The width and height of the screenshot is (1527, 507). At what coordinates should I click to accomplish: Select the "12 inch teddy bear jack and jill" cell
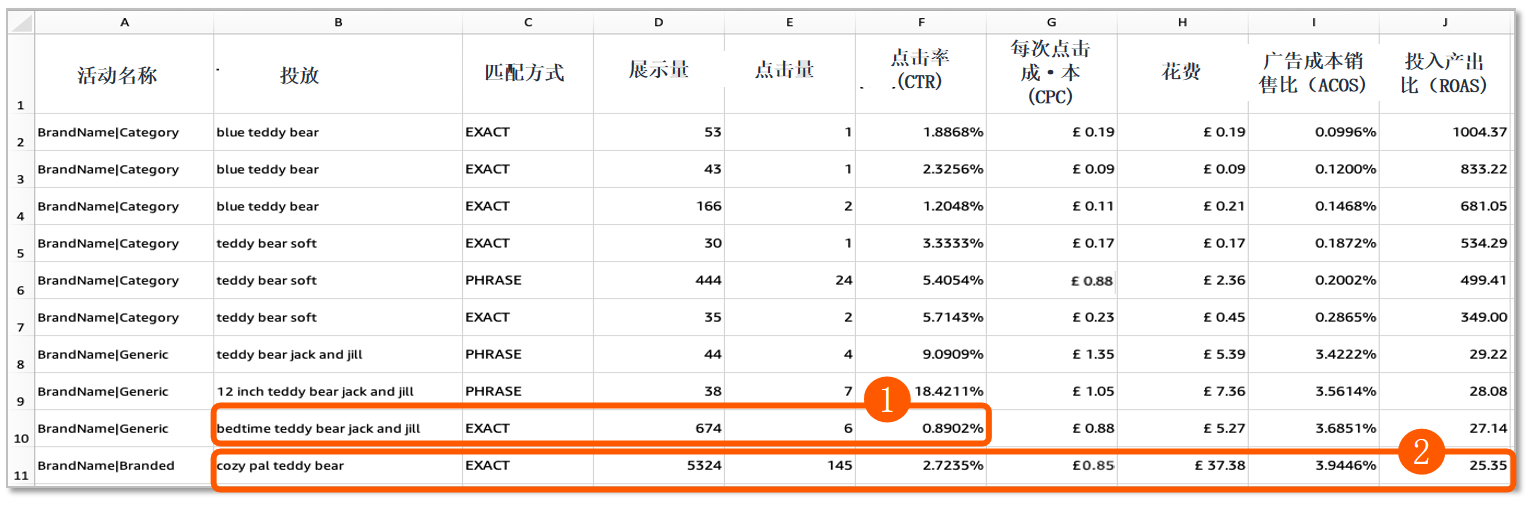point(315,391)
